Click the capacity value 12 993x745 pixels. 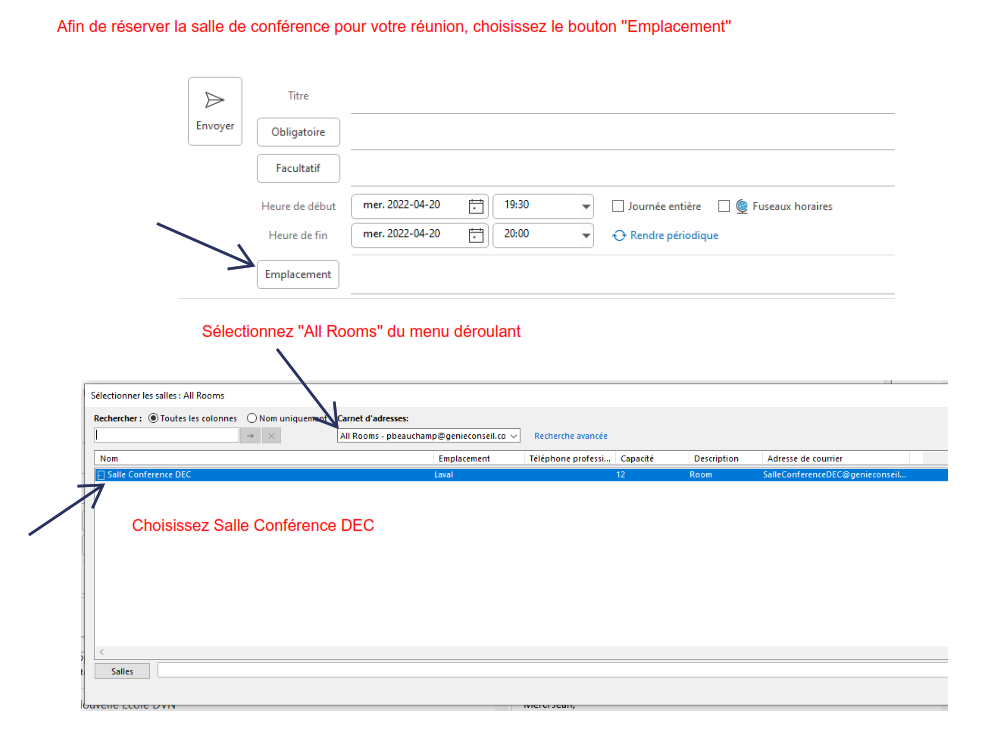[621, 474]
